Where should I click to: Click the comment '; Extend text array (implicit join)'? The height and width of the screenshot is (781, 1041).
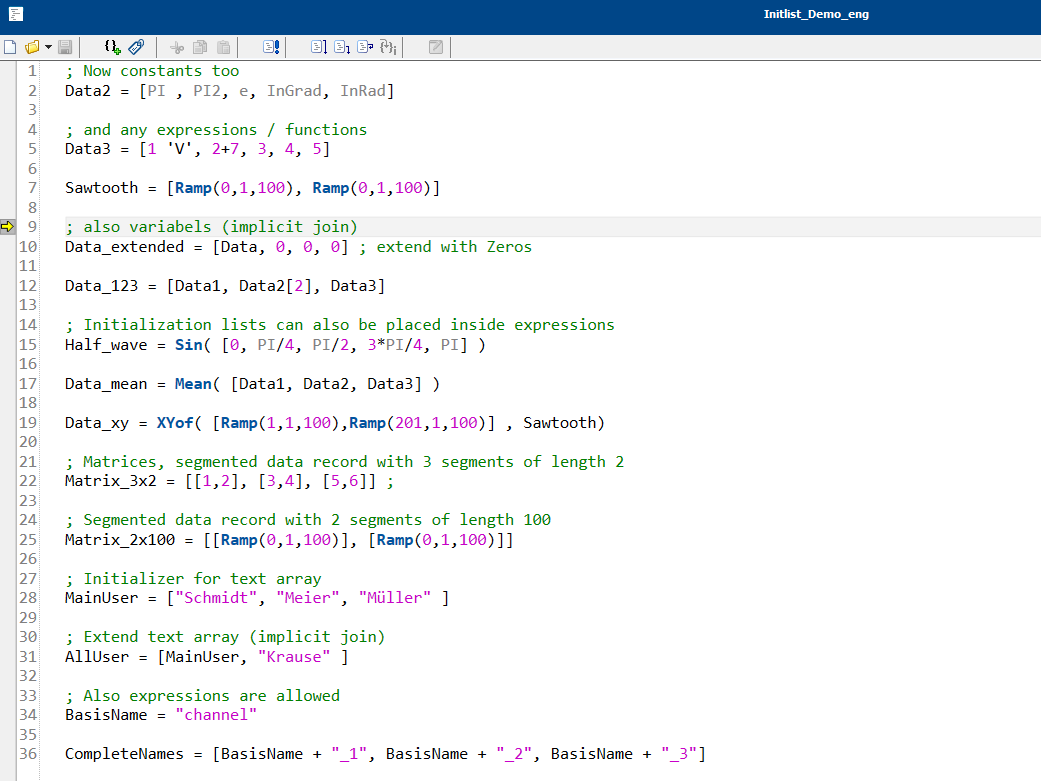(x=225, y=637)
